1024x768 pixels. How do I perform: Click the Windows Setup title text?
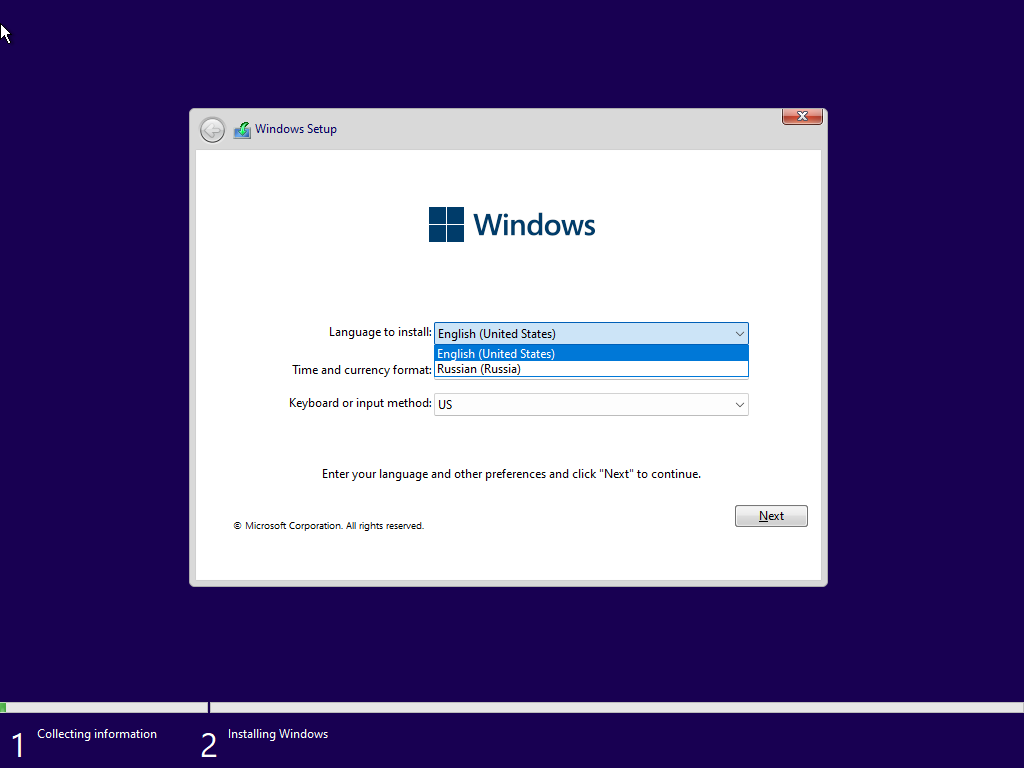(x=296, y=129)
